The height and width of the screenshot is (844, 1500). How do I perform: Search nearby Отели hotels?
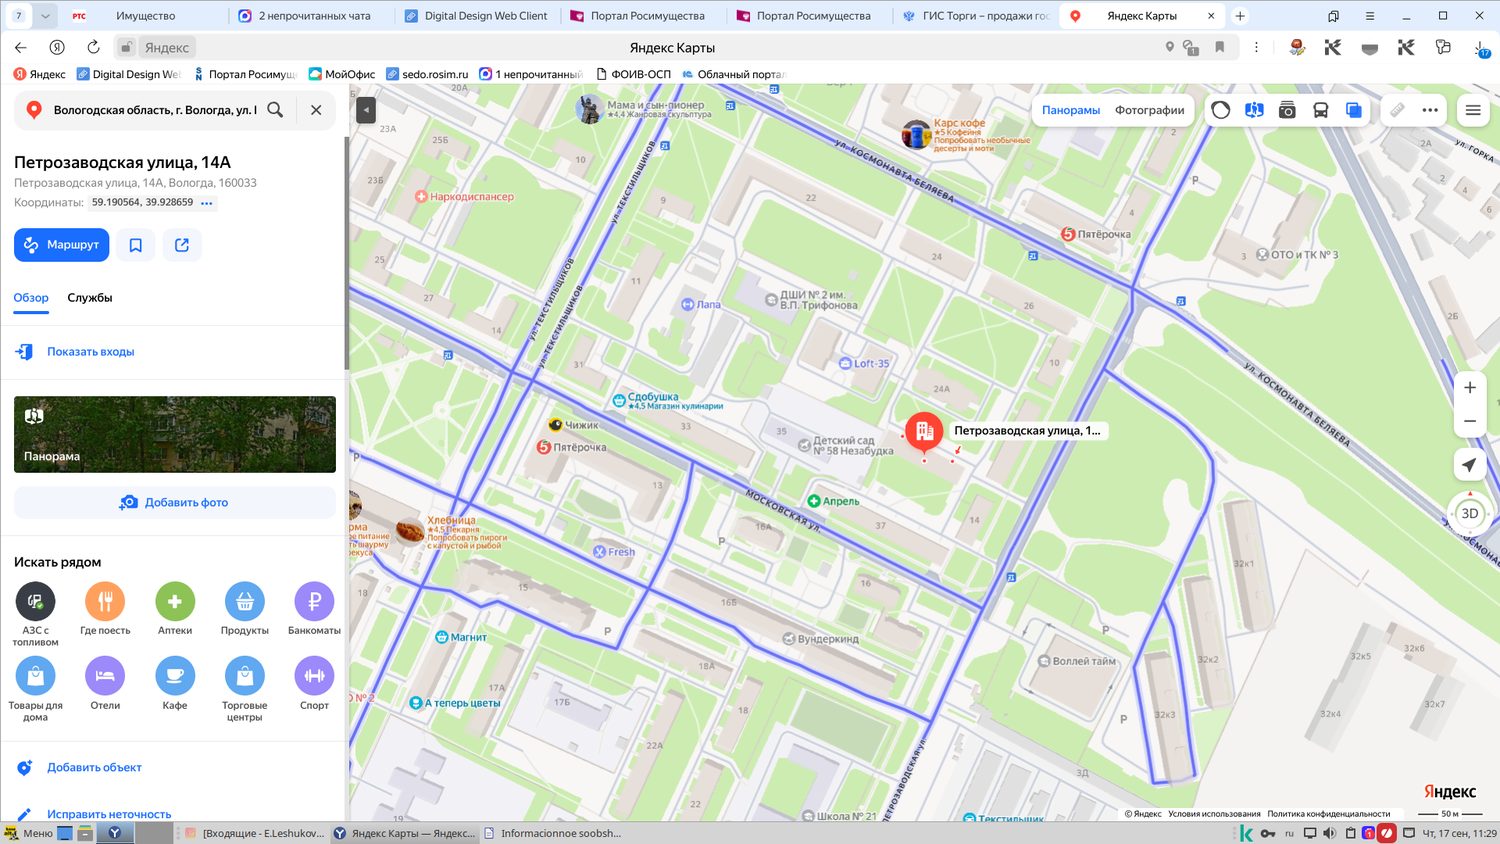point(105,684)
